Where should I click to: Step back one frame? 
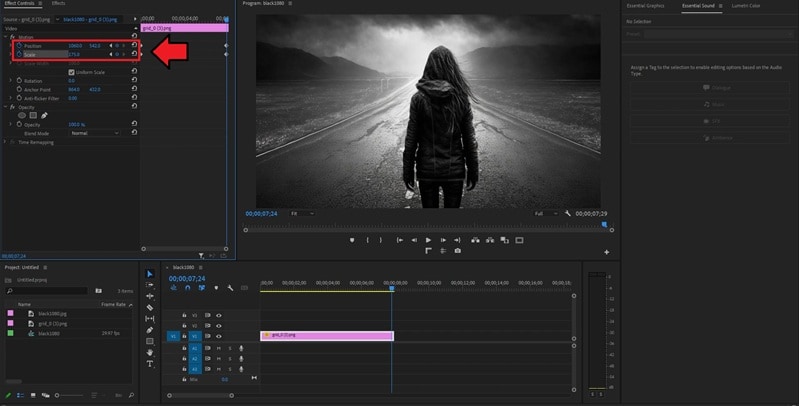(414, 240)
